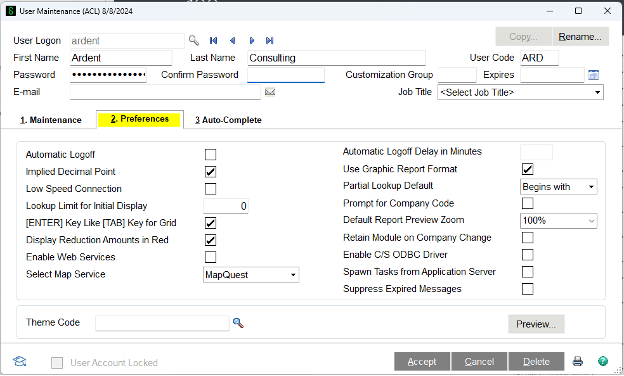Open help with green question icon
This screenshot has width=624, height=376.
(603, 361)
